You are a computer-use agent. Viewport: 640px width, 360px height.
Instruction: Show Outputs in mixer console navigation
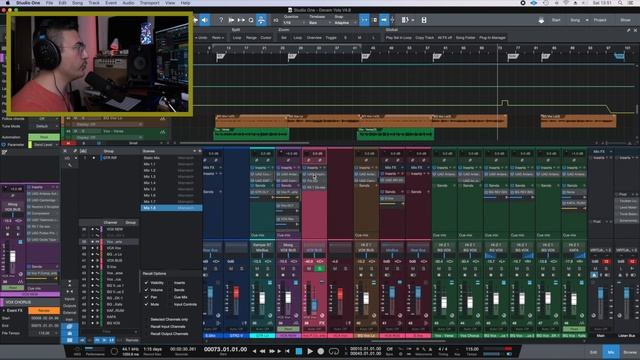pos(69,306)
